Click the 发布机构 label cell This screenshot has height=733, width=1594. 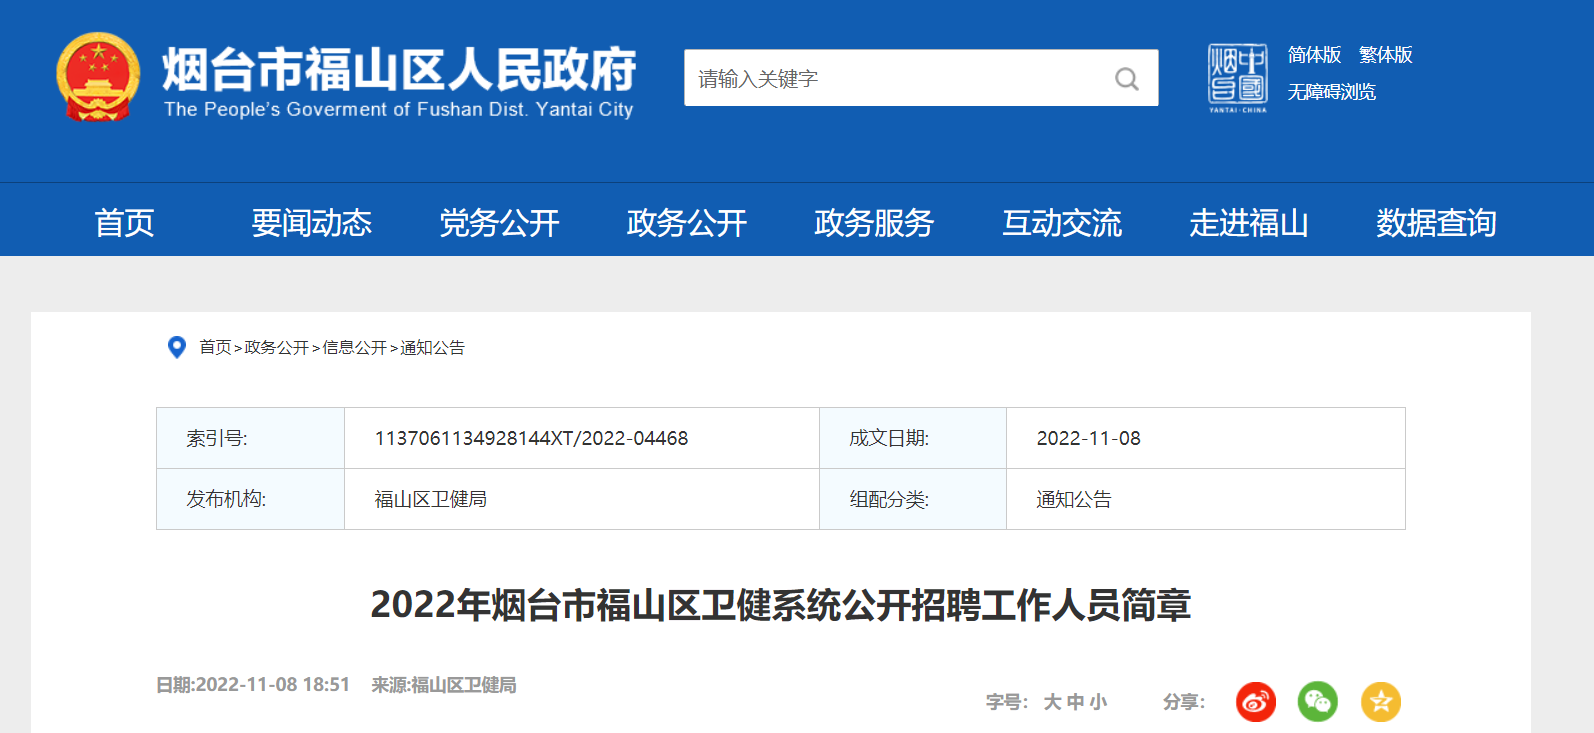pos(251,499)
